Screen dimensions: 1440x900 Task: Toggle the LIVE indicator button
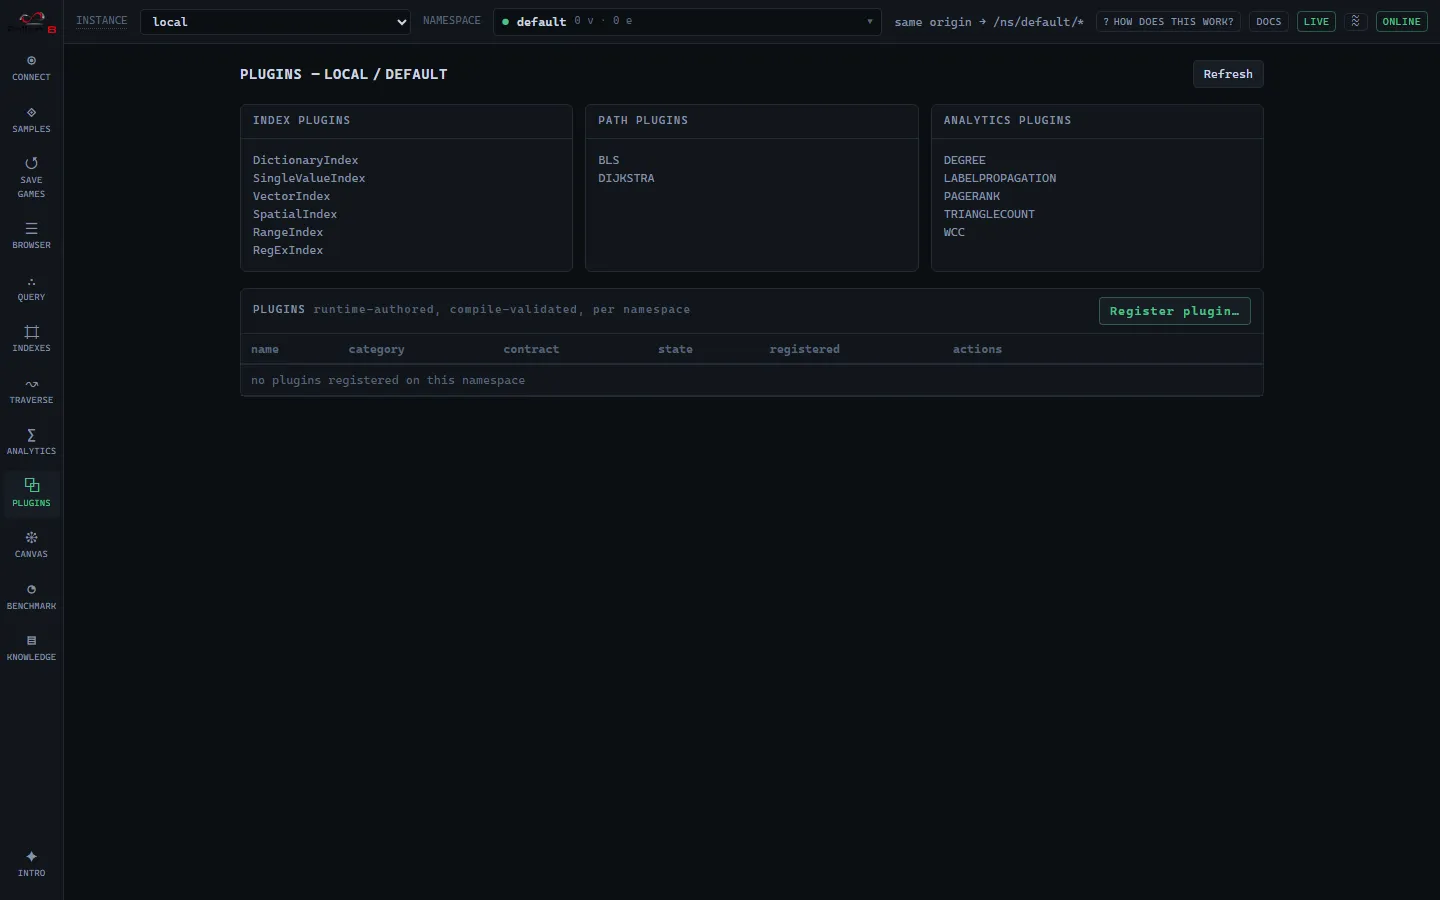[x=1316, y=21]
